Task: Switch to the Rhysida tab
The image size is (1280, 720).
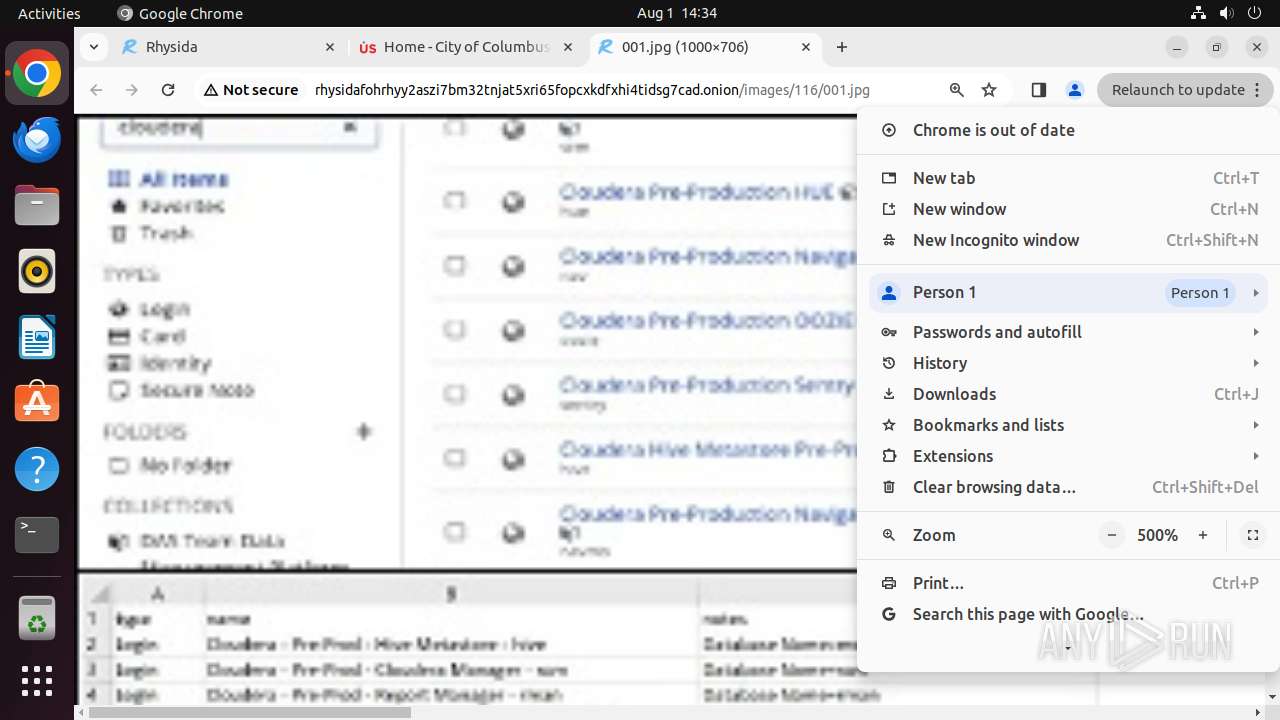Action: coord(228,47)
